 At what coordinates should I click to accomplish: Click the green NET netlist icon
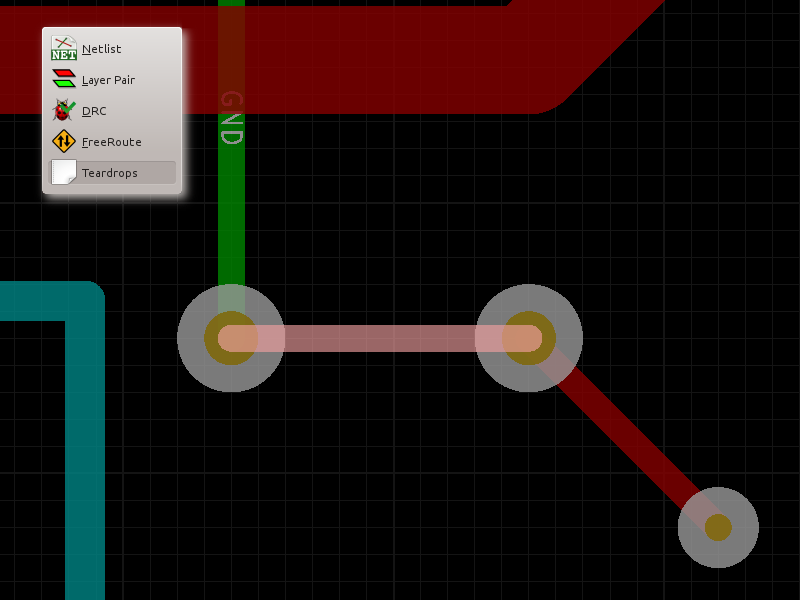[x=64, y=48]
